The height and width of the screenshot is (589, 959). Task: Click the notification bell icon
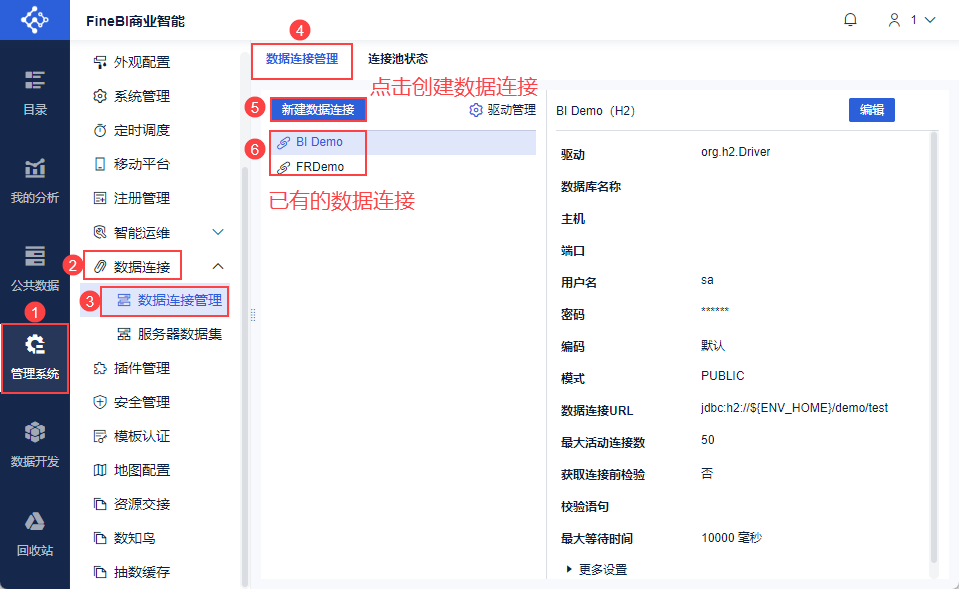click(850, 20)
